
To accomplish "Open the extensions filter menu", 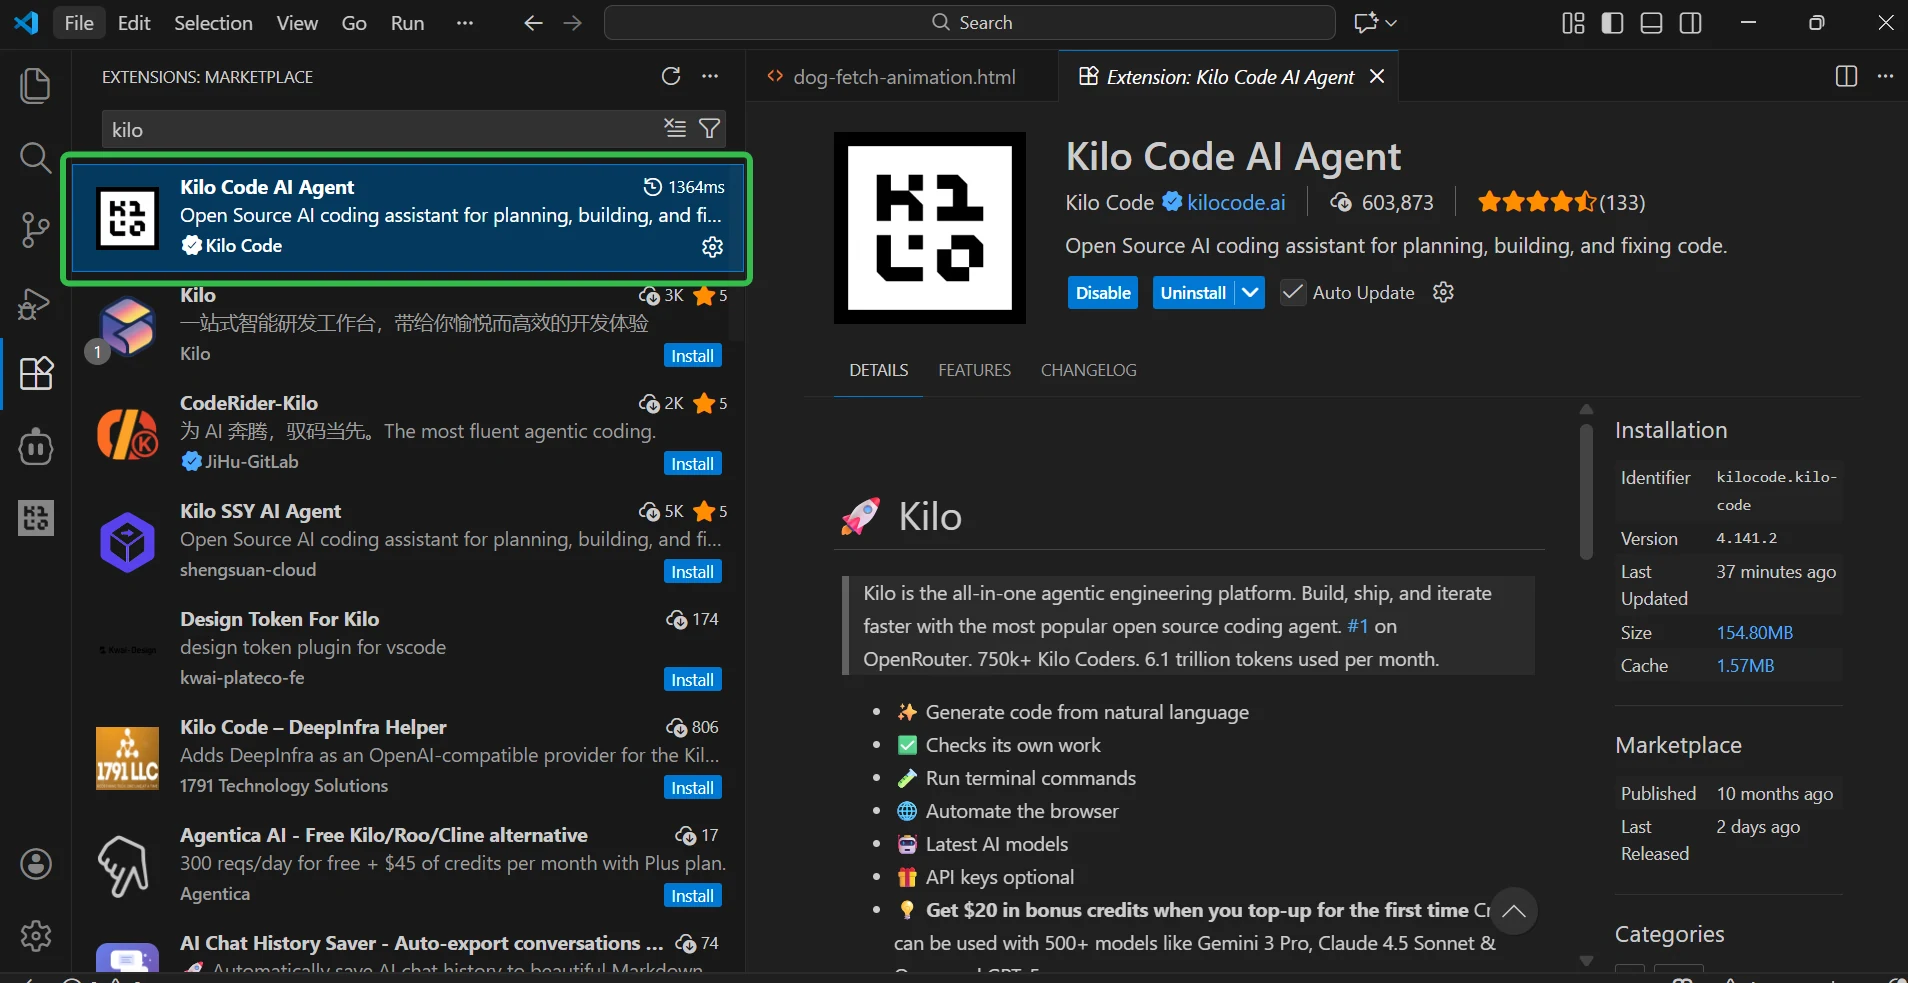I will [709, 128].
